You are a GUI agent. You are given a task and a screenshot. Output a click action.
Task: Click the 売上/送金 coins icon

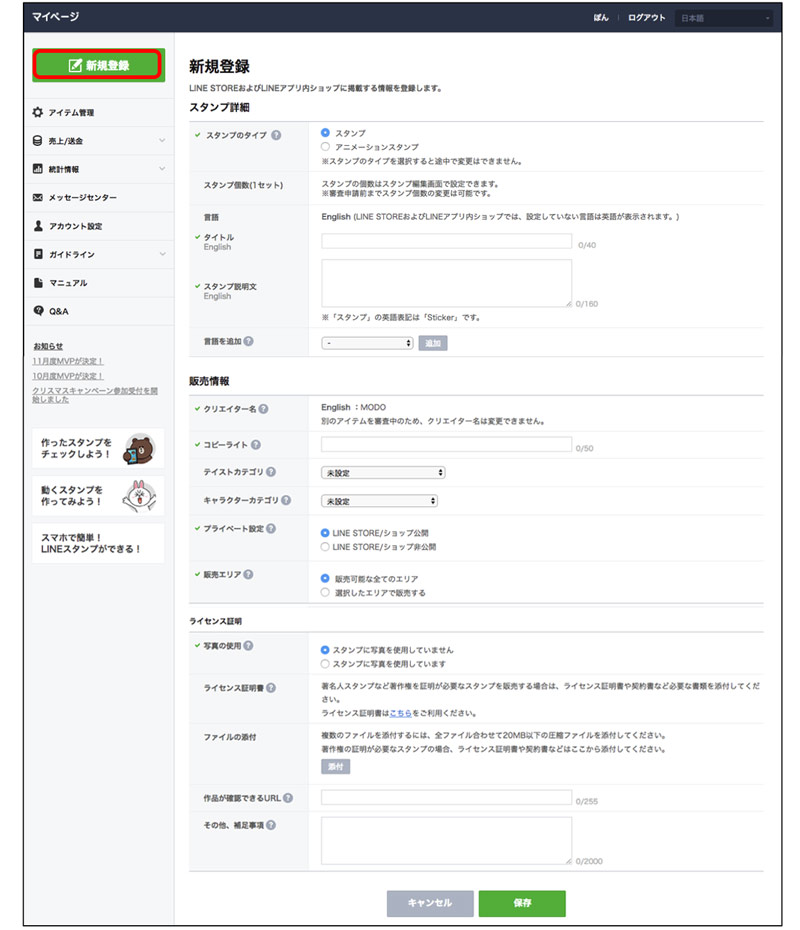point(37,139)
